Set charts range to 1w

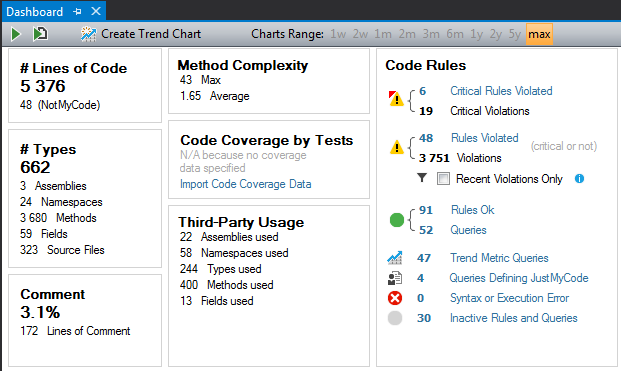point(338,34)
